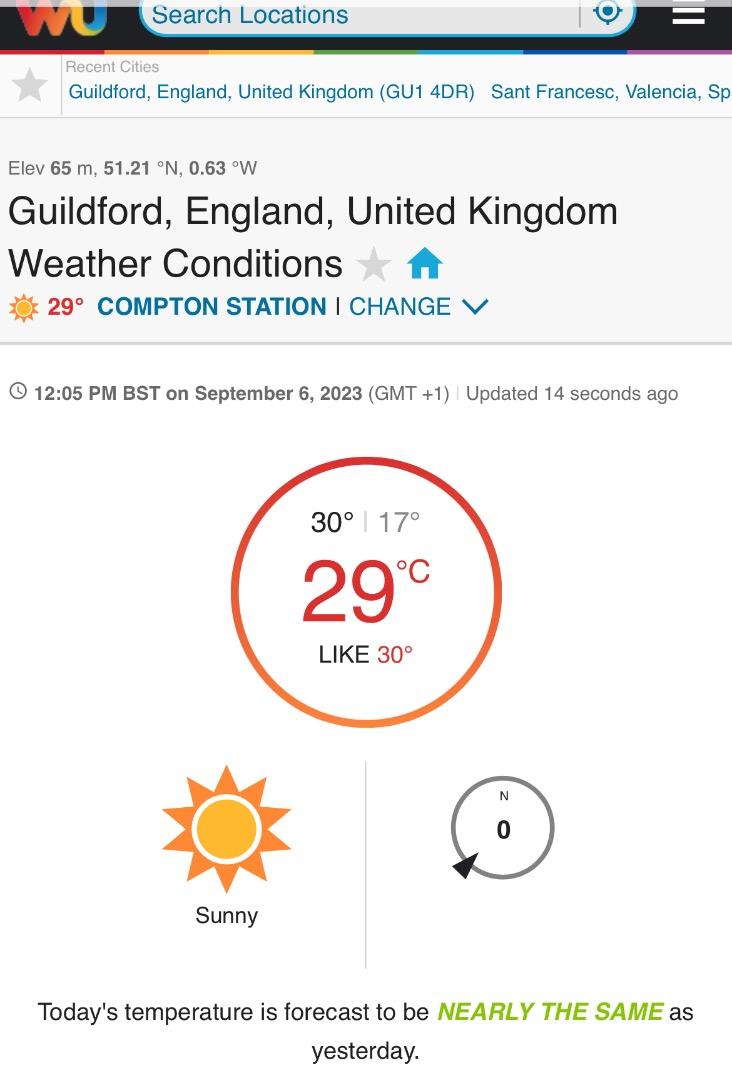The image size is (732, 1080).
Task: Click the 29°C temperature circle gauge
Action: (366, 592)
